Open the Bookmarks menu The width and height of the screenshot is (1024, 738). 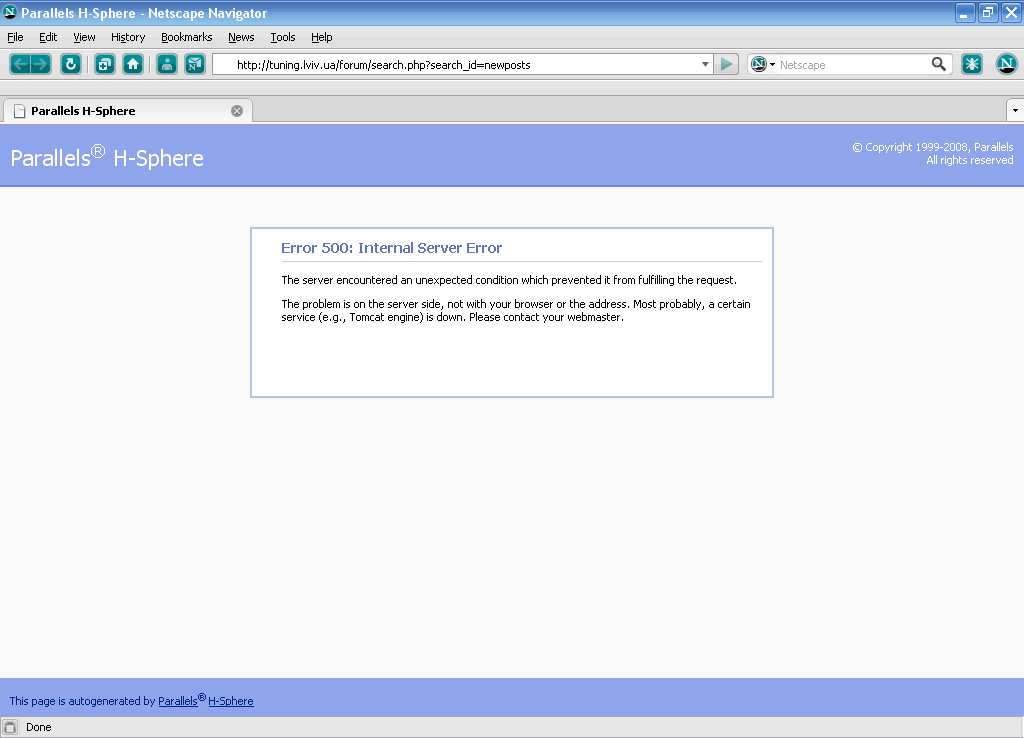click(x=187, y=37)
